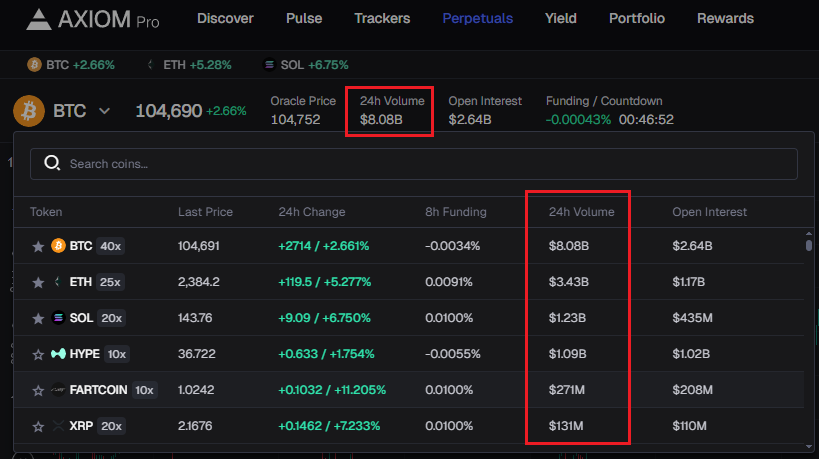Image resolution: width=819 pixels, height=459 pixels.
Task: Favorite FARTCOIN with its star
Action: click(38, 391)
